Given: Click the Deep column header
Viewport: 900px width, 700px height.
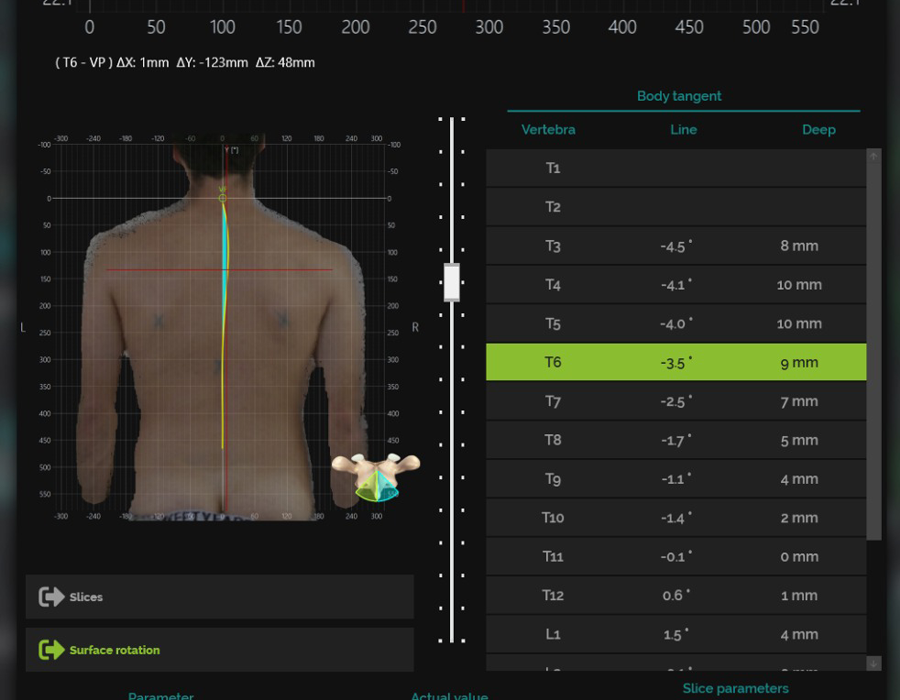Looking at the screenshot, I should point(818,129).
